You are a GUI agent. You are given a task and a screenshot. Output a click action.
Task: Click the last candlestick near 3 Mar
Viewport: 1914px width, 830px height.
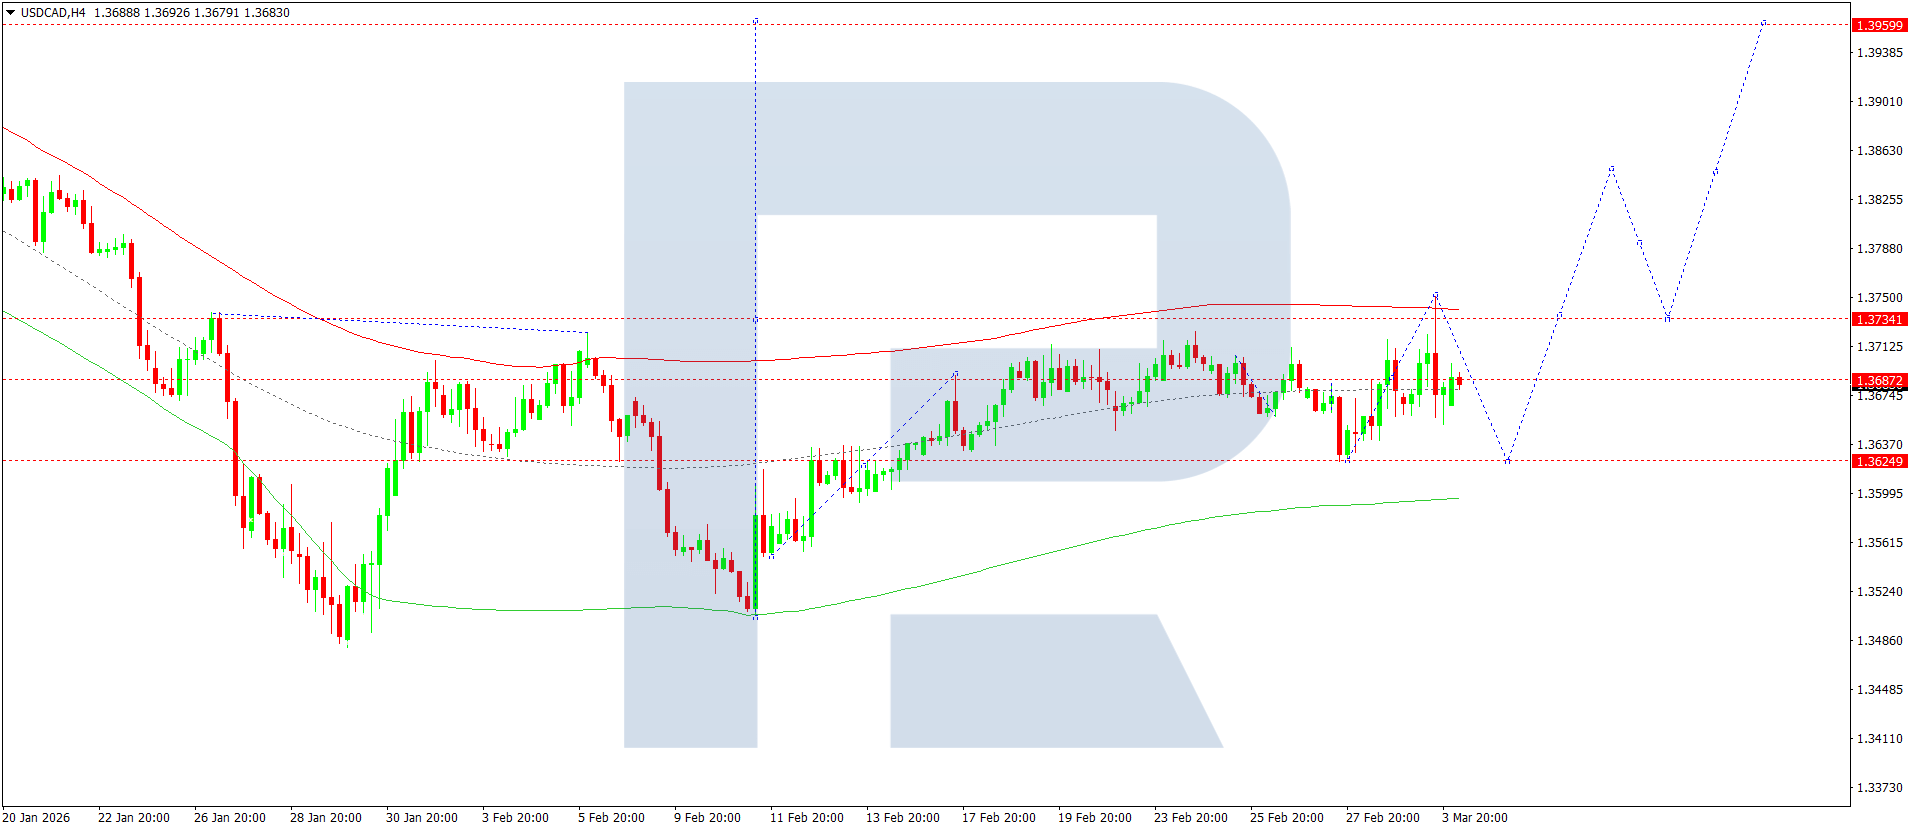(x=1459, y=381)
